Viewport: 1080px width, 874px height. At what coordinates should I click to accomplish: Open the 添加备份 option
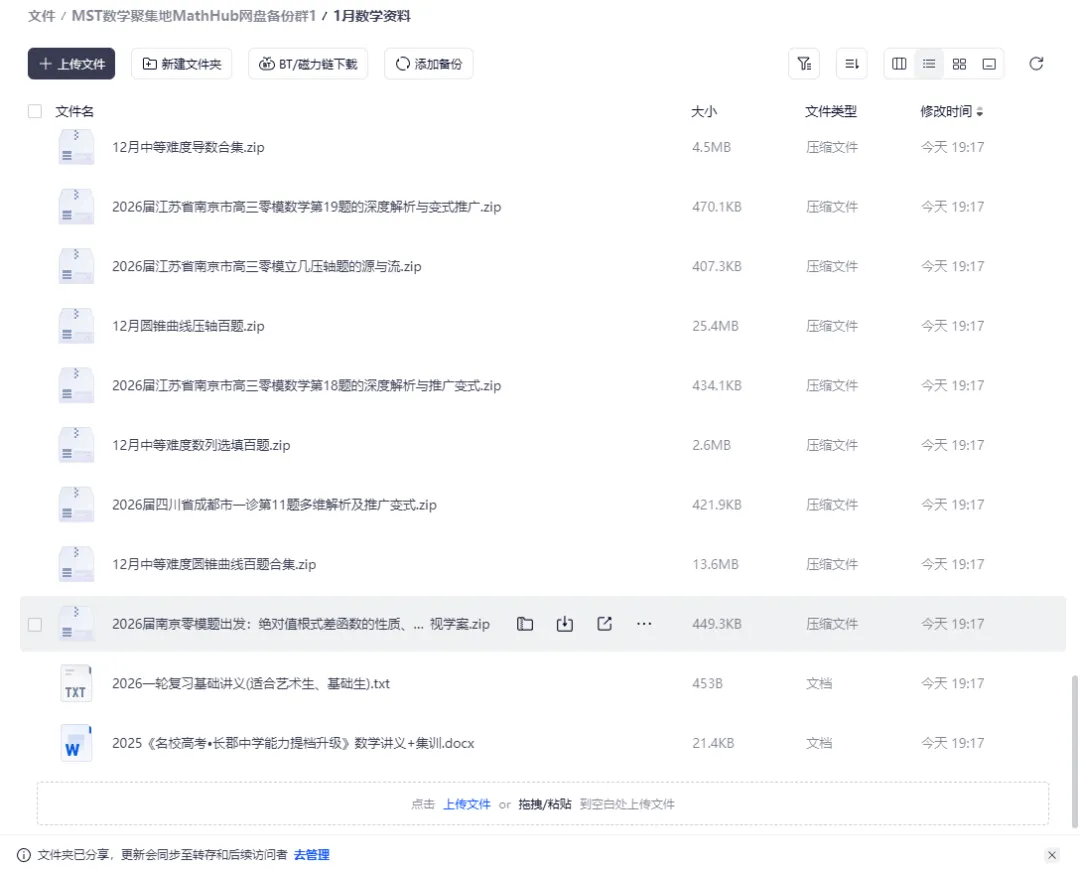[428, 63]
